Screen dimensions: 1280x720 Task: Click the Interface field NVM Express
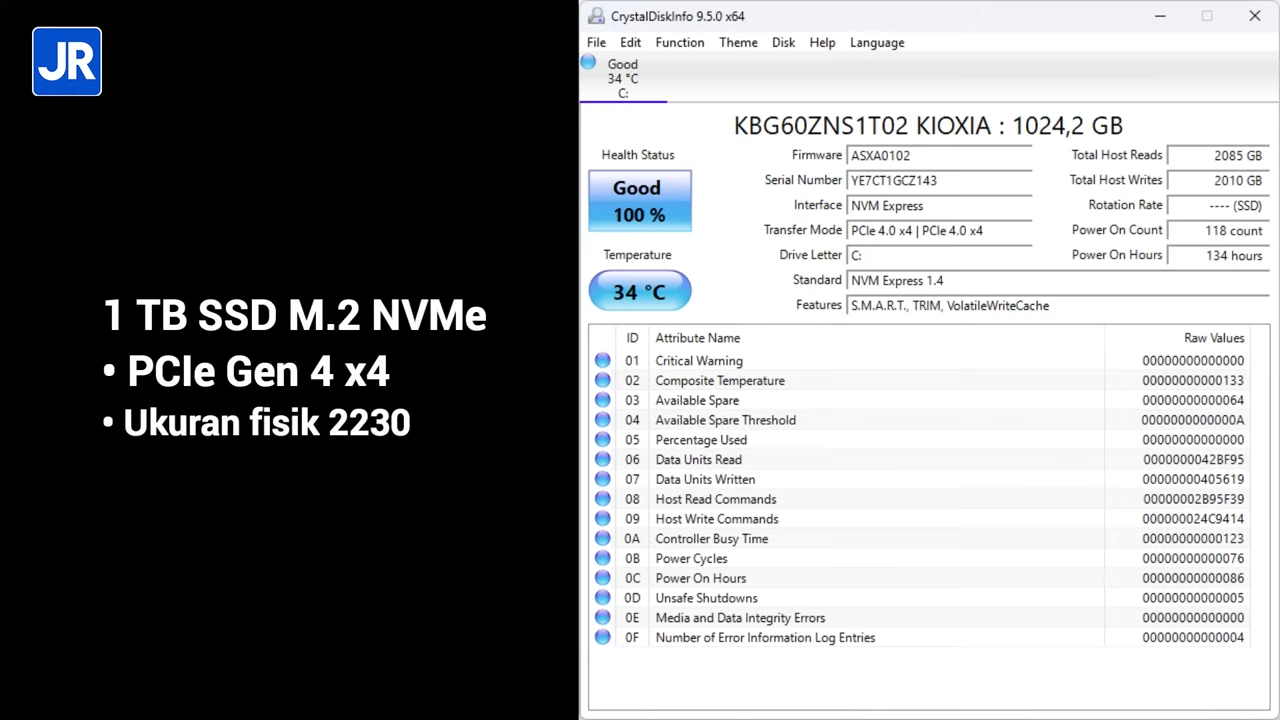(x=939, y=206)
